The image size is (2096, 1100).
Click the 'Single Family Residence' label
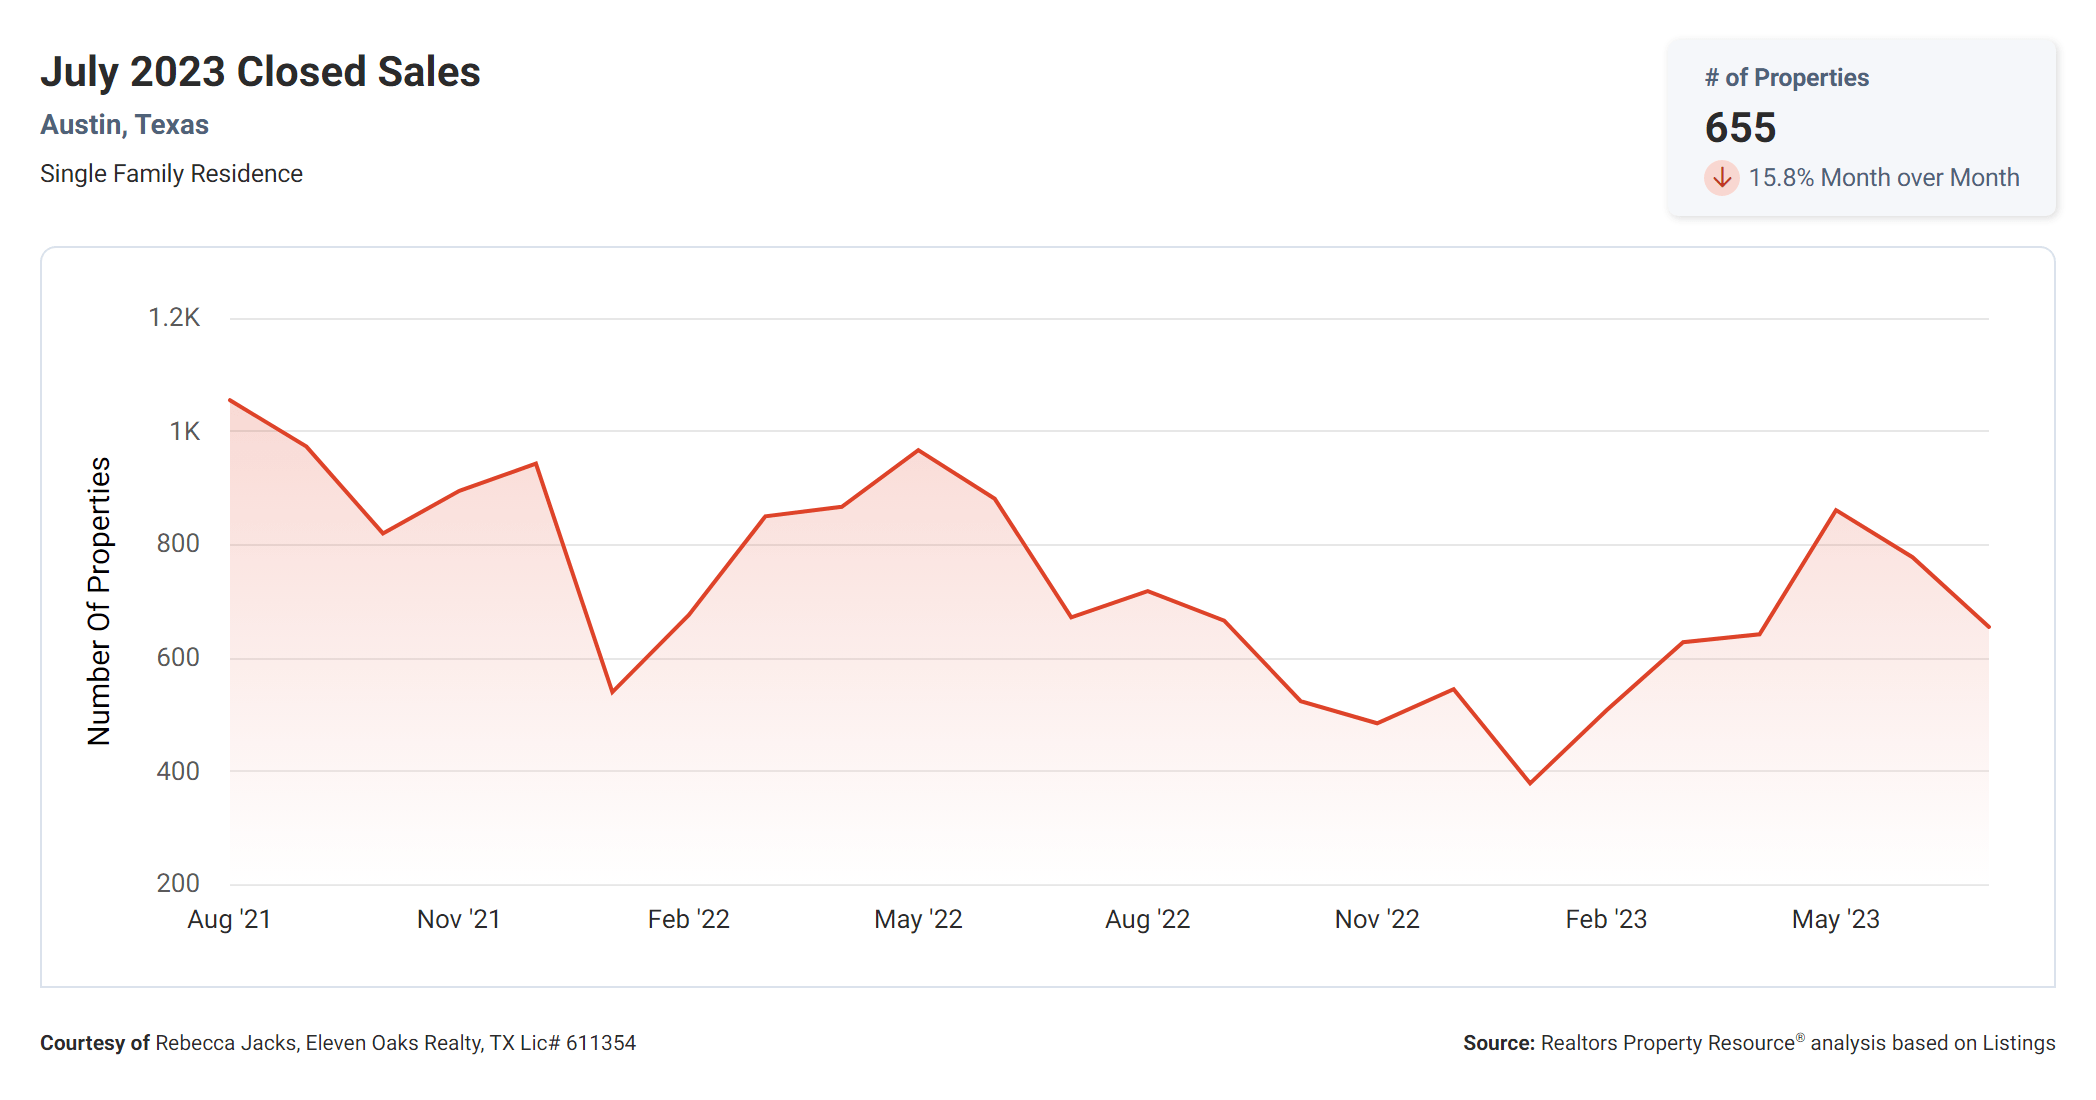171,174
